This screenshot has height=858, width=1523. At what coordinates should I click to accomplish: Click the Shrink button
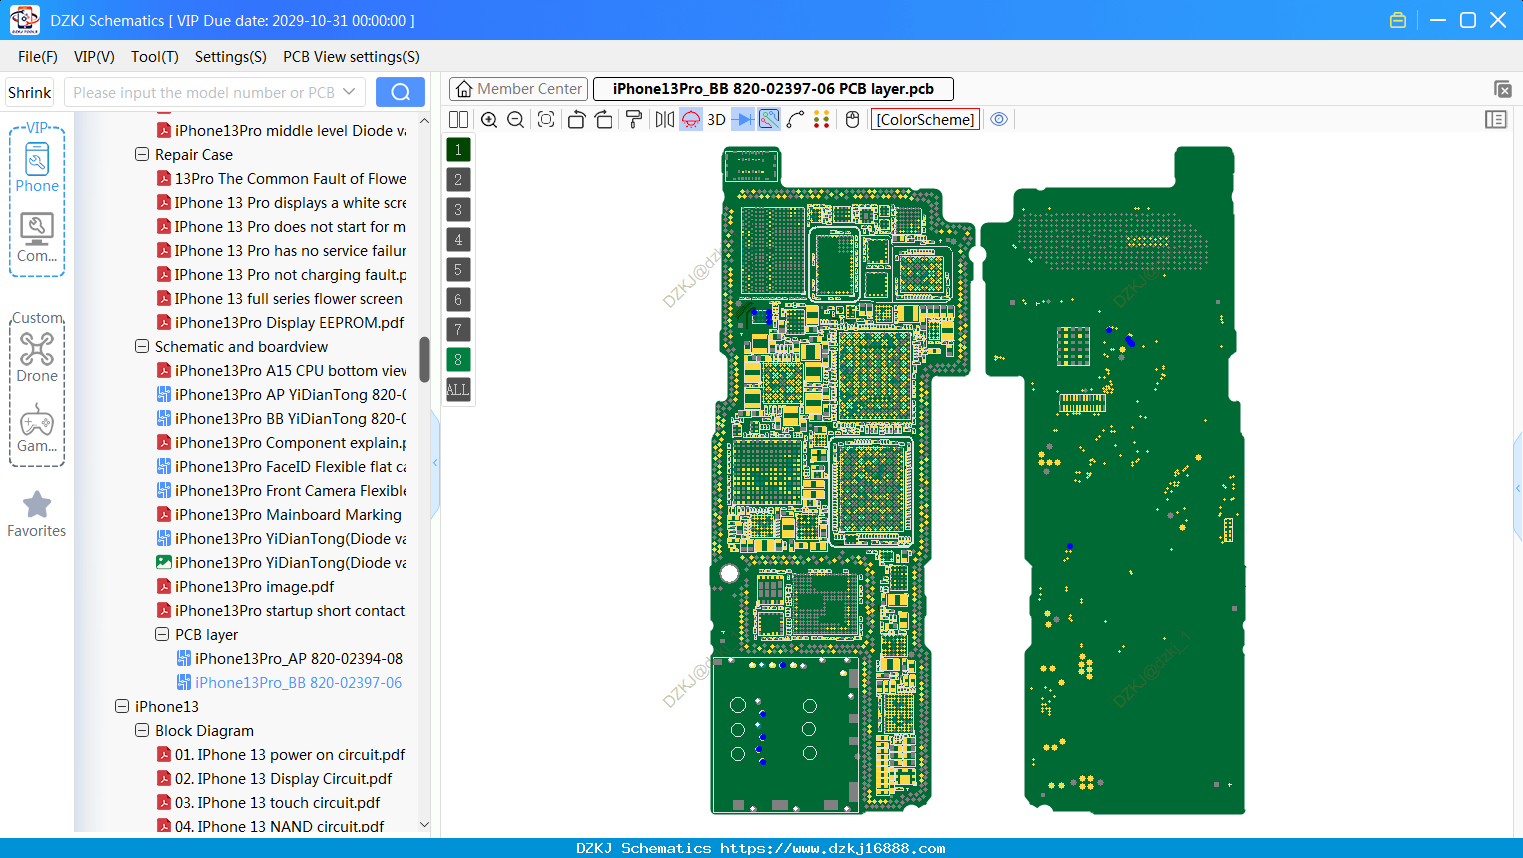tap(29, 92)
